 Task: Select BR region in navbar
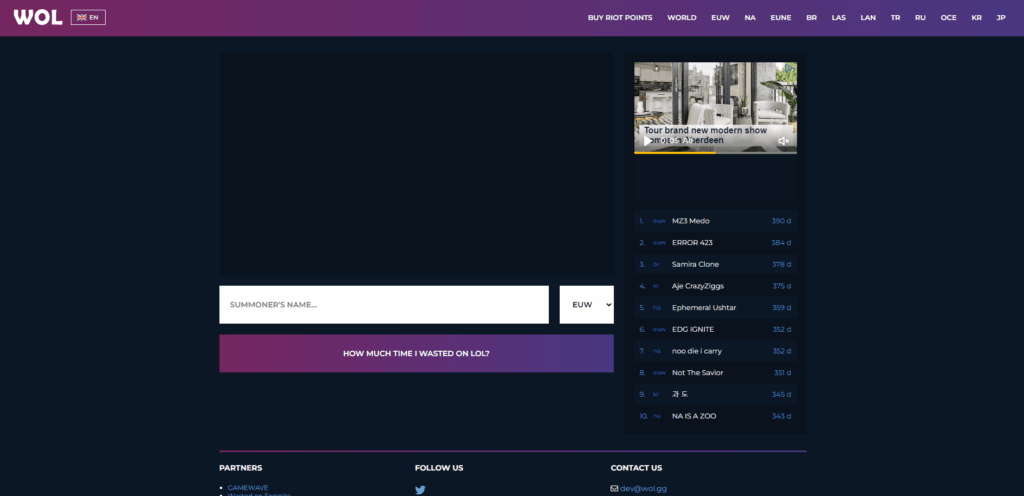811,18
